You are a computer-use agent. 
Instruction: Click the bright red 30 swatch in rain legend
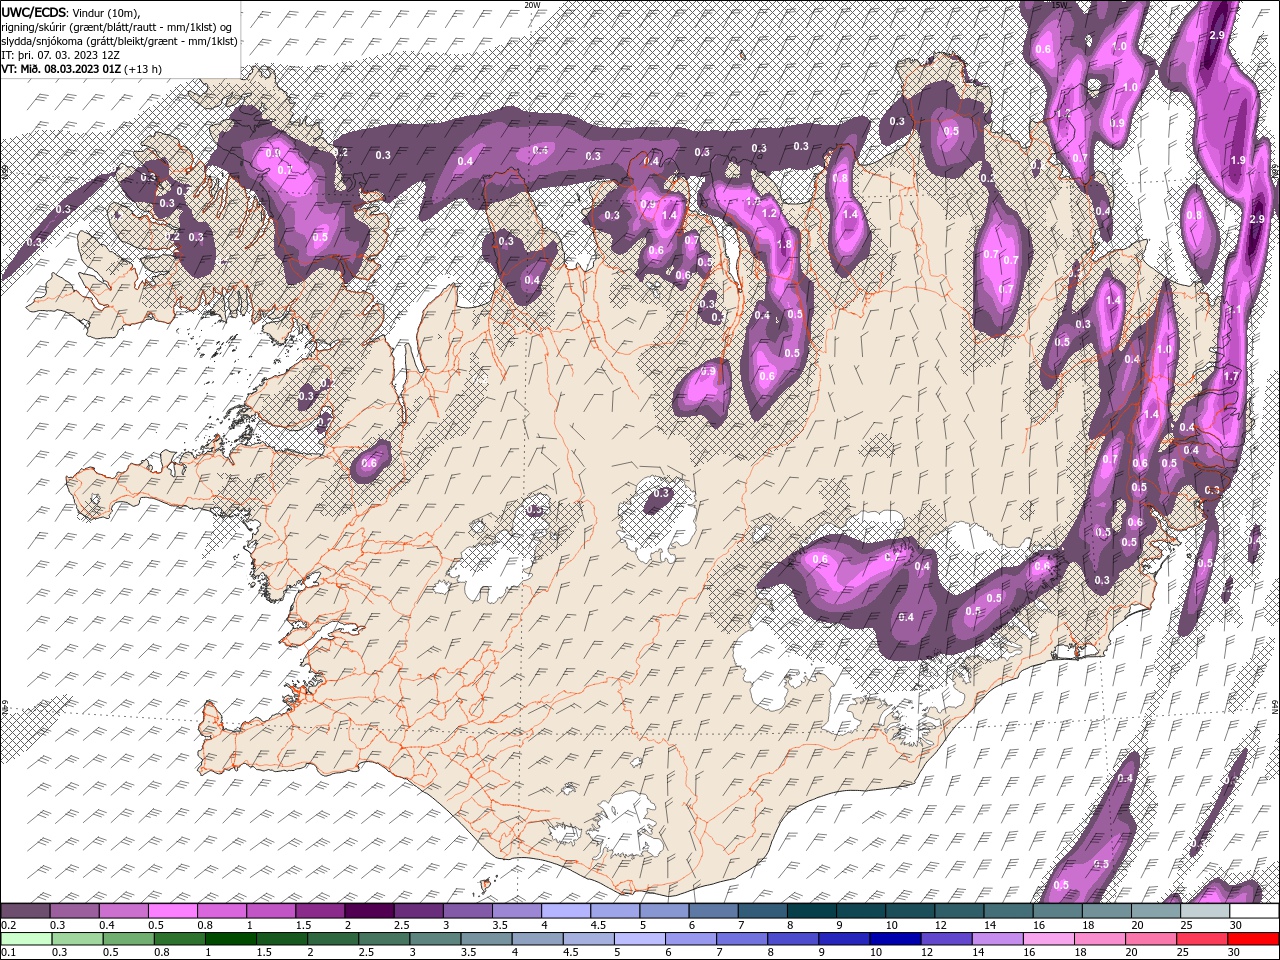tap(1253, 939)
